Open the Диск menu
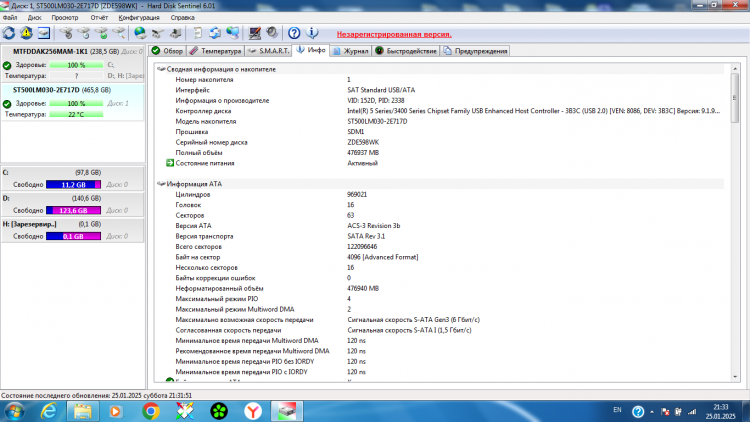This screenshot has width=750, height=422. 34,17
